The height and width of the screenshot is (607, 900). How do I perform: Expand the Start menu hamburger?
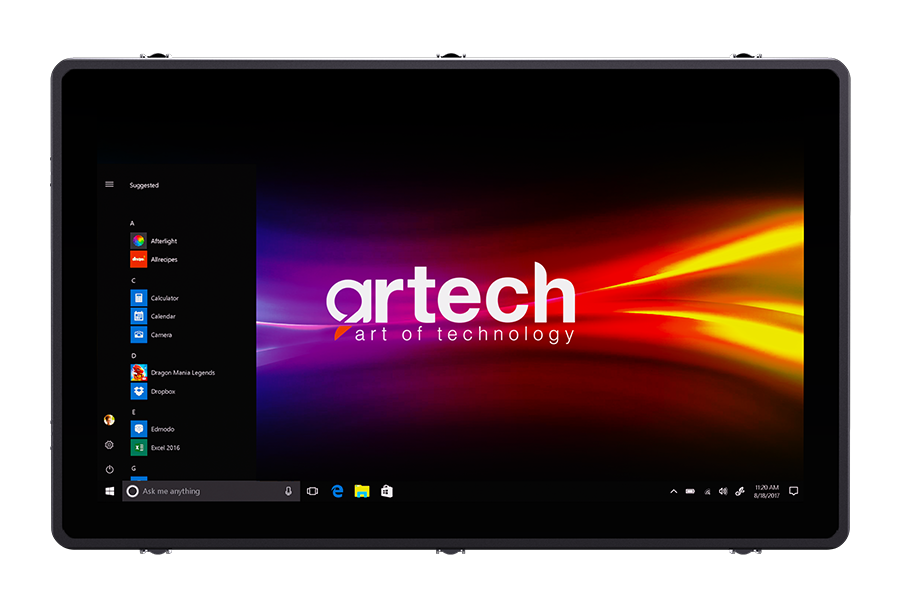(x=110, y=185)
